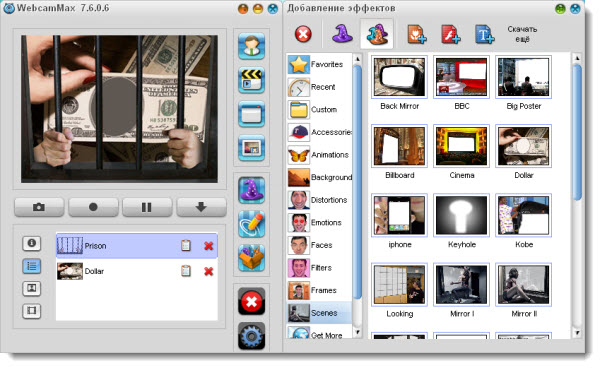Switch to the film strip side tab
This screenshot has height=368, width=600.
(31, 311)
